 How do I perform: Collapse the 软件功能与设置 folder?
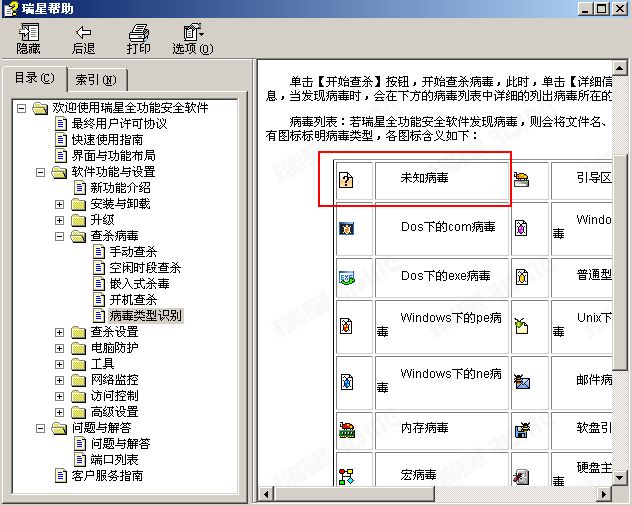point(40,173)
